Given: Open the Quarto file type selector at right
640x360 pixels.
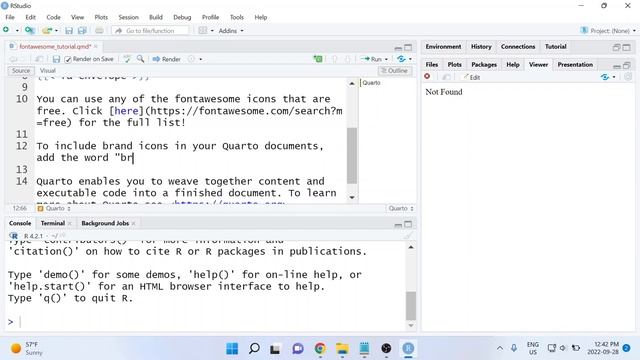Looking at the screenshot, I should (401, 208).
